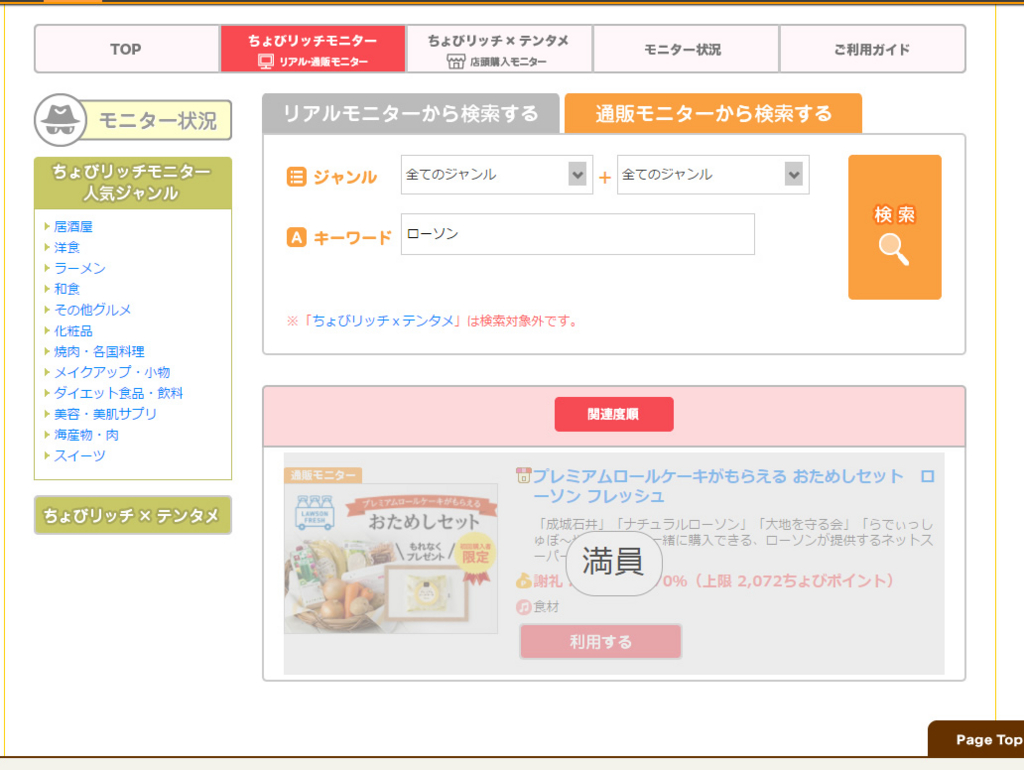Click the 通販モニター label on the thumbnail
1024x770 pixels.
click(323, 475)
